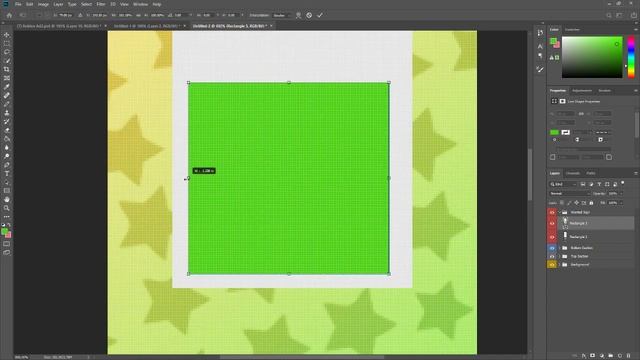Select the Rectangle shape tool
This screenshot has width=640, height=360.
(7, 191)
